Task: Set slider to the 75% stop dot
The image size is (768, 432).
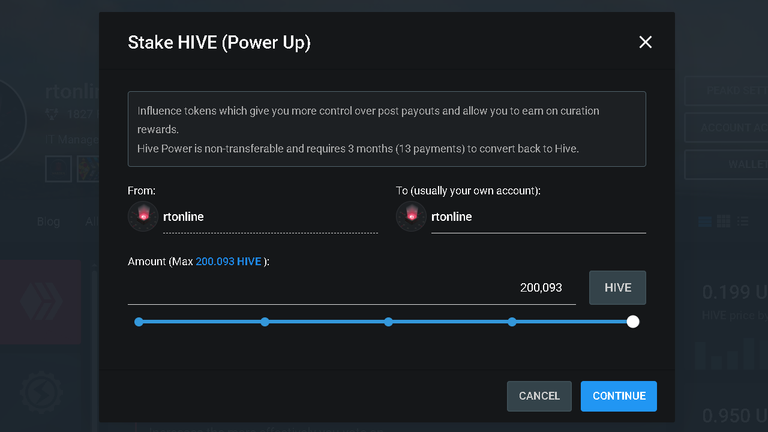Action: point(512,322)
